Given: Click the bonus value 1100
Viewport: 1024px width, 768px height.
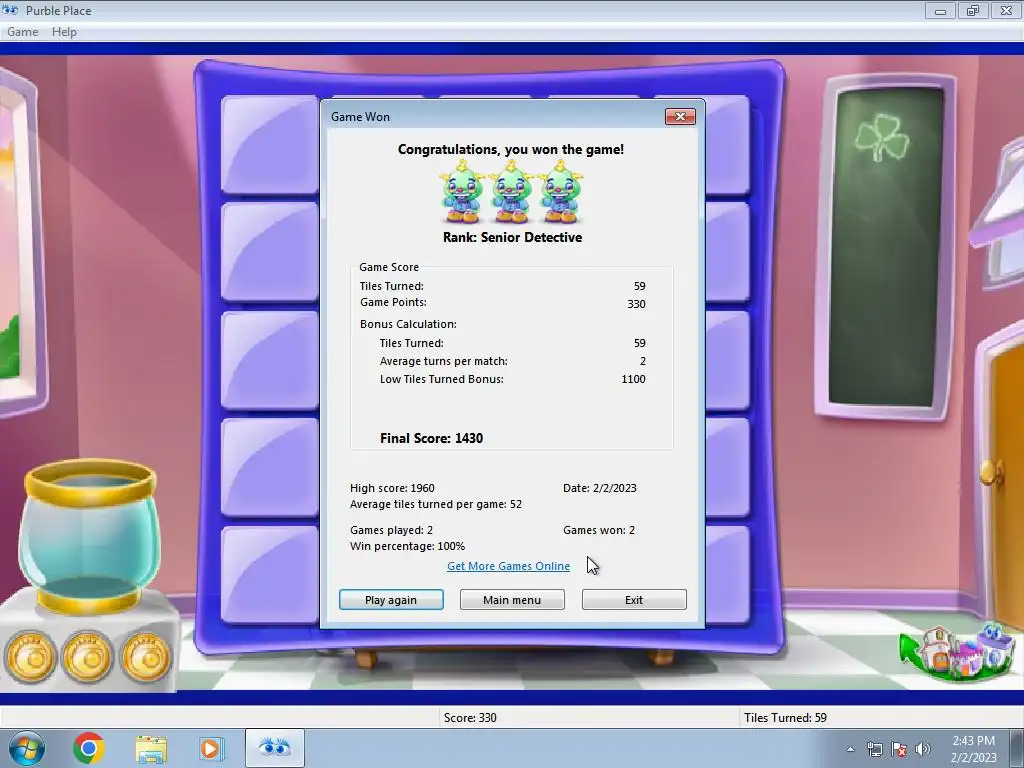Looking at the screenshot, I should click(633, 379).
